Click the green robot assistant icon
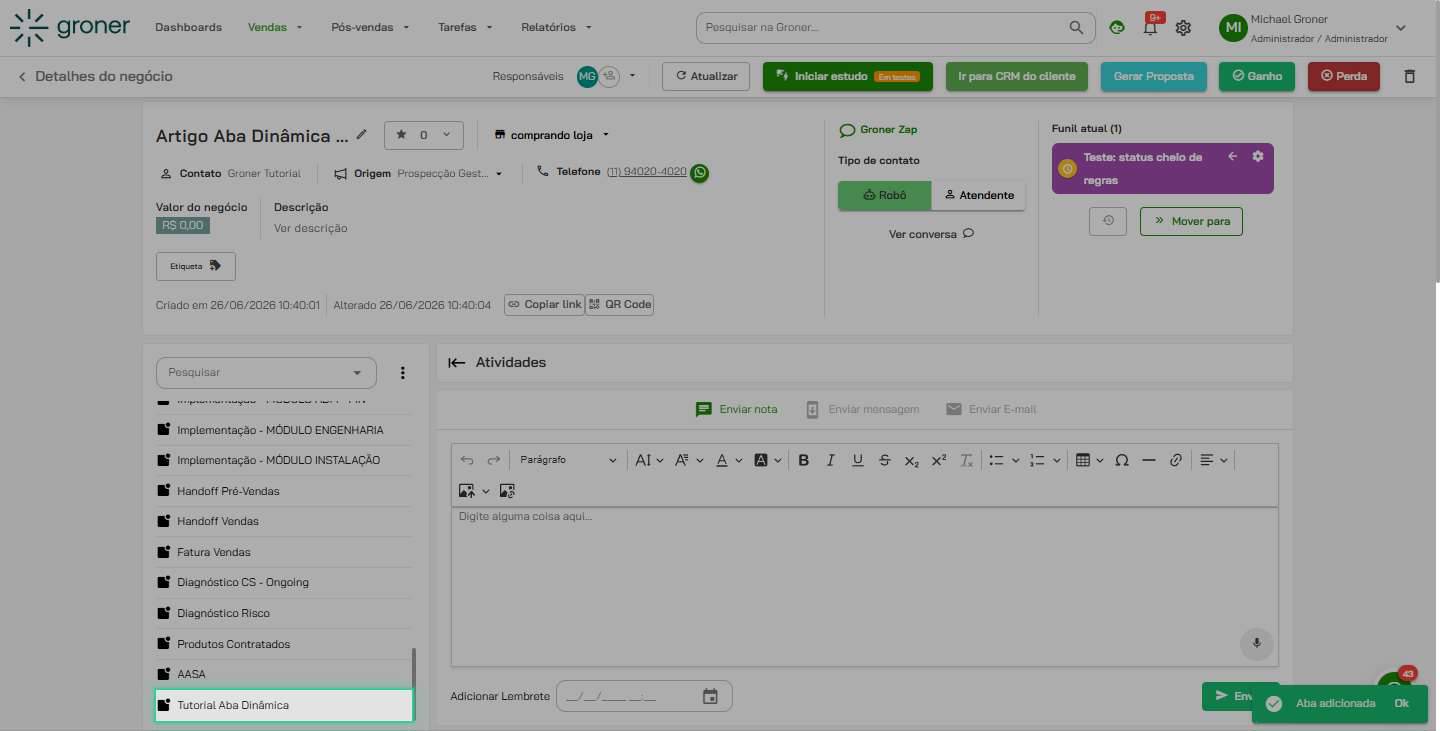The image size is (1440, 731). click(1117, 28)
